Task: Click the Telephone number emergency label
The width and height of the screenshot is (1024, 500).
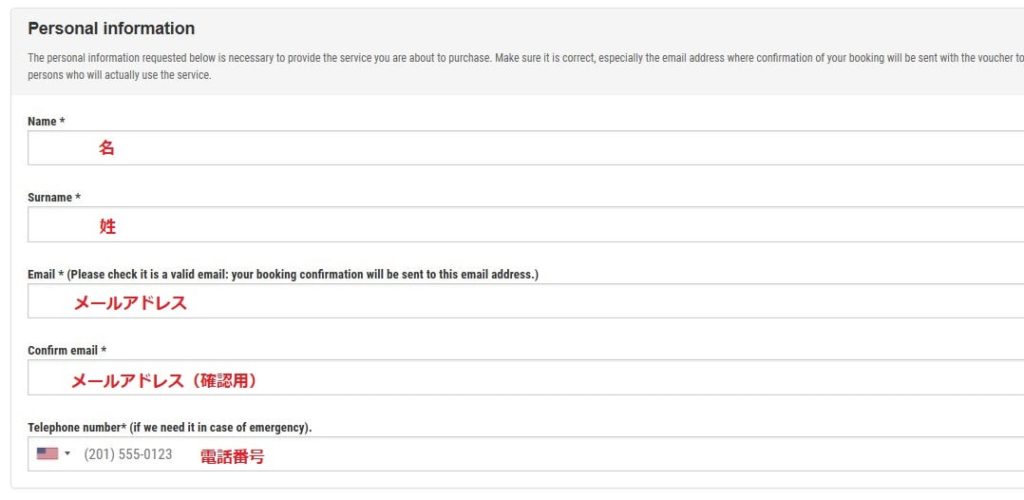Action: click(x=170, y=428)
